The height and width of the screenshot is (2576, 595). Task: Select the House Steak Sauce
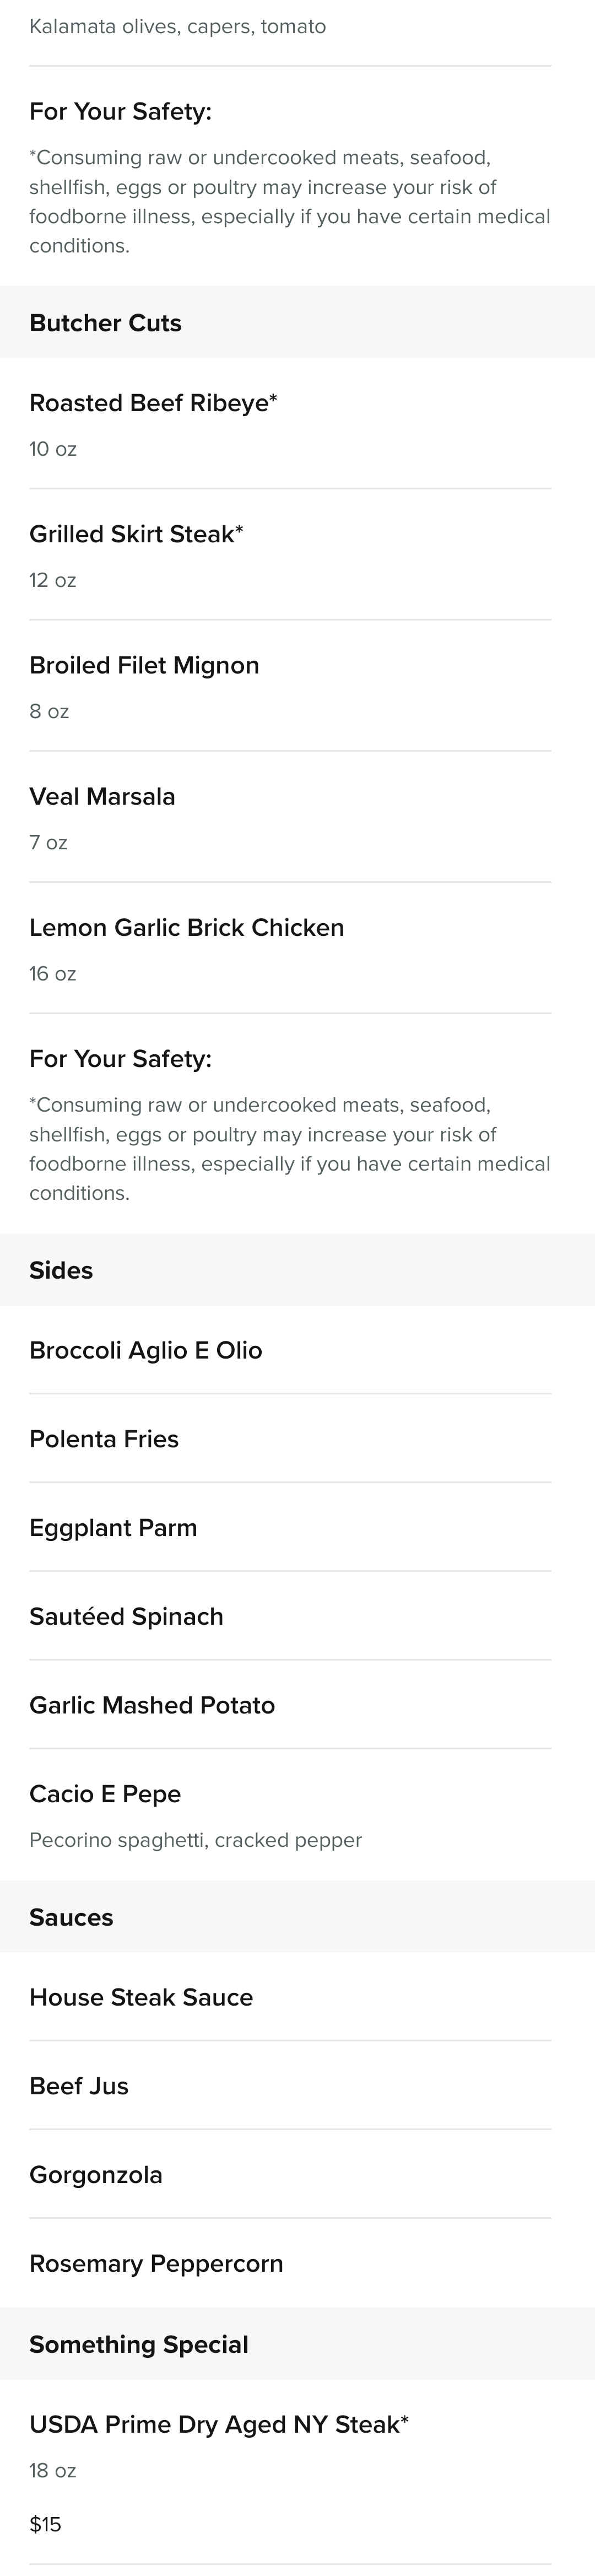tap(290, 1997)
